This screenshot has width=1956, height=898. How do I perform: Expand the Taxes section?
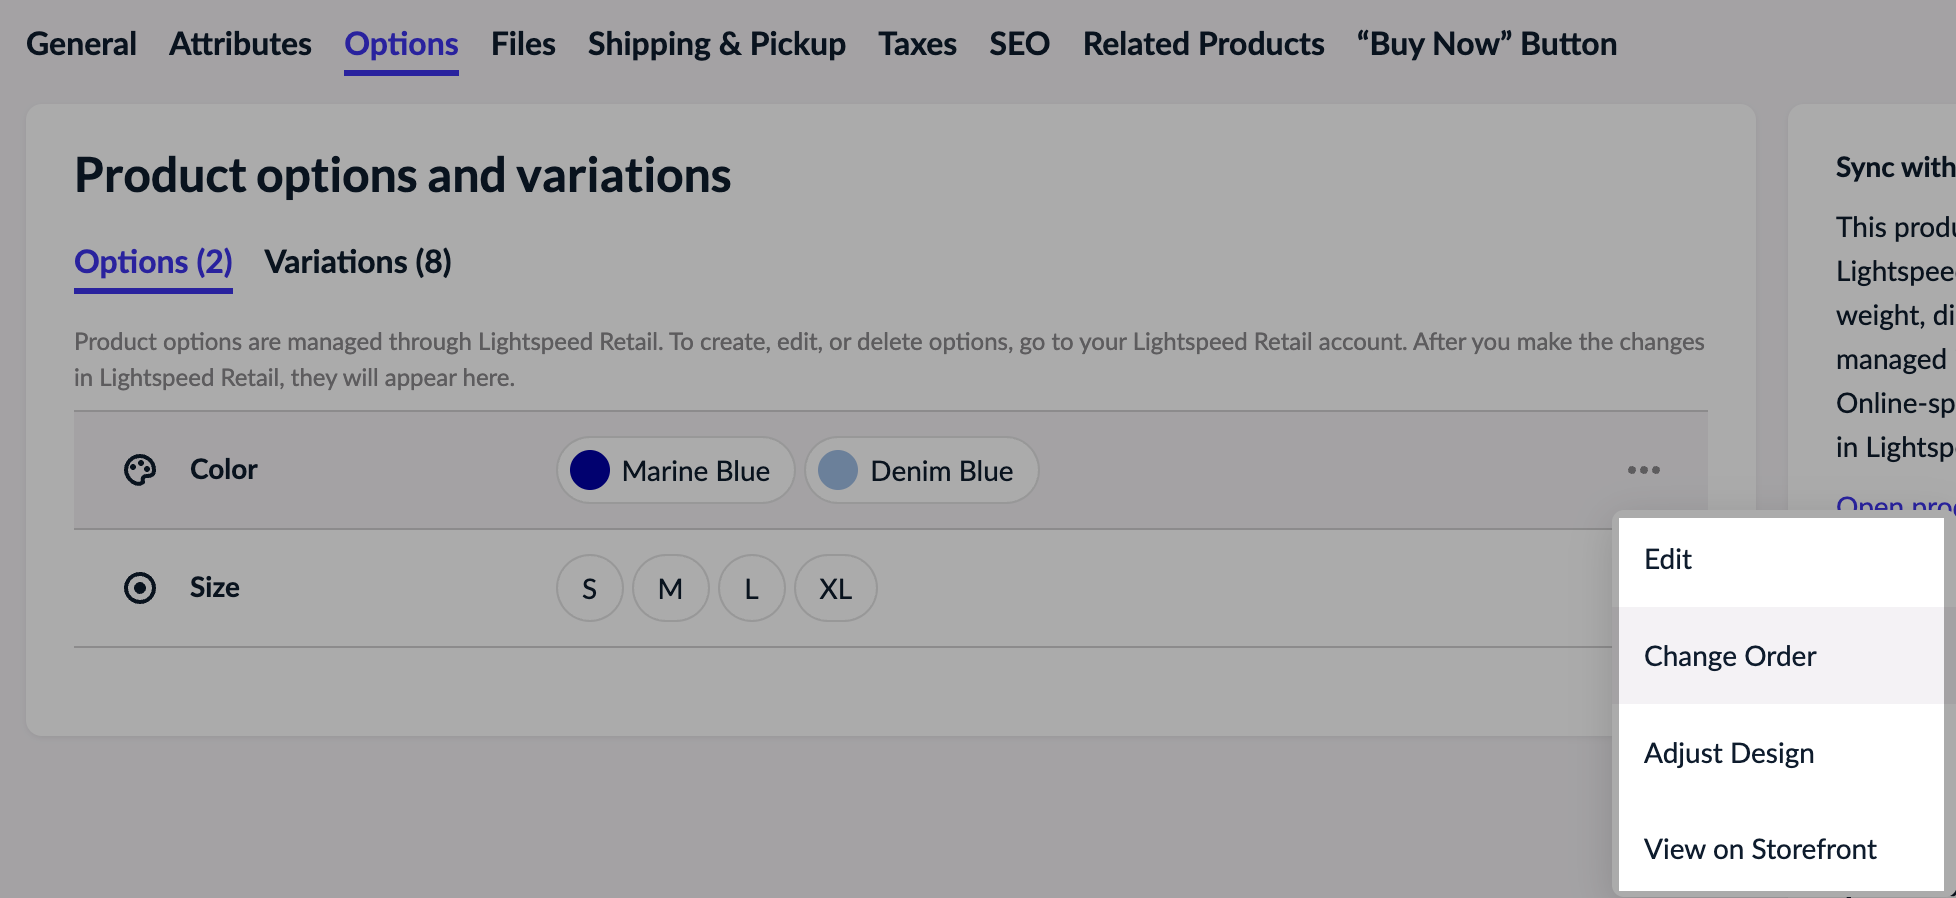click(x=916, y=43)
